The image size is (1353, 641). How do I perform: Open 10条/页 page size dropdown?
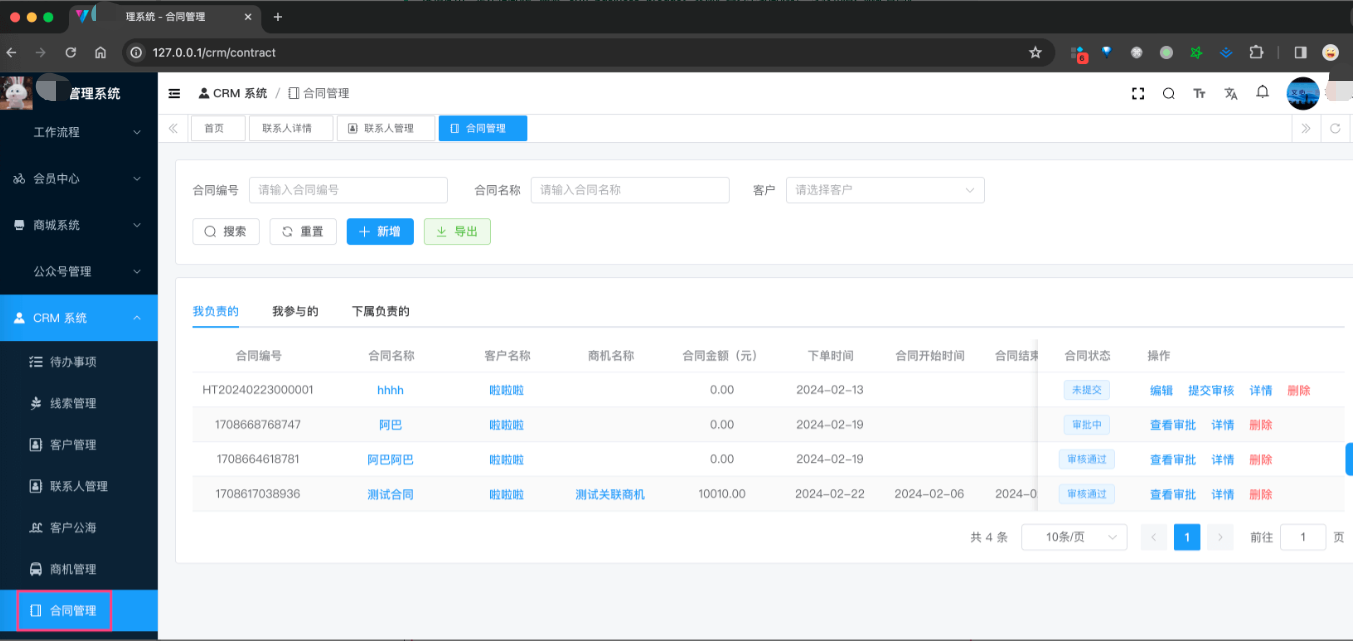point(1074,537)
